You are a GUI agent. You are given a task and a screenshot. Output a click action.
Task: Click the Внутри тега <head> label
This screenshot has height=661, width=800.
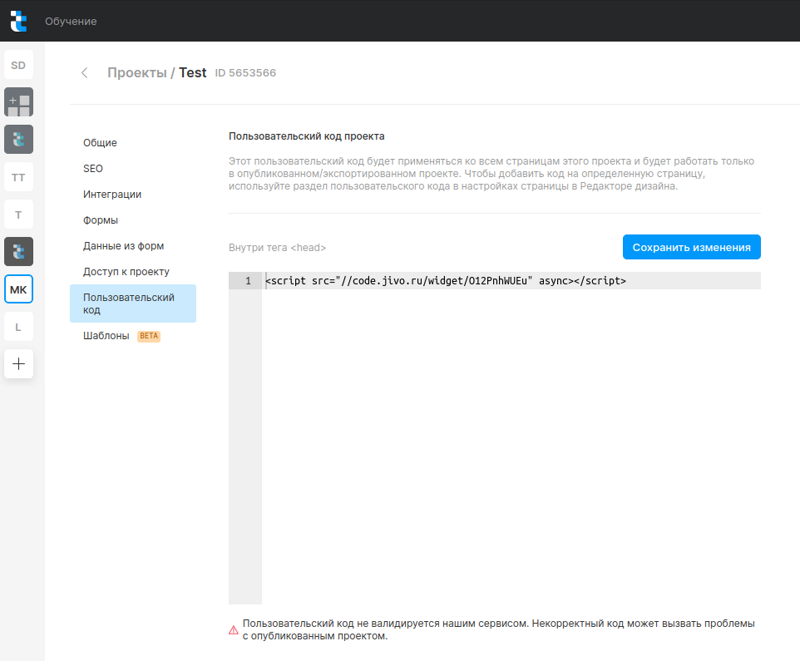tap(277, 247)
